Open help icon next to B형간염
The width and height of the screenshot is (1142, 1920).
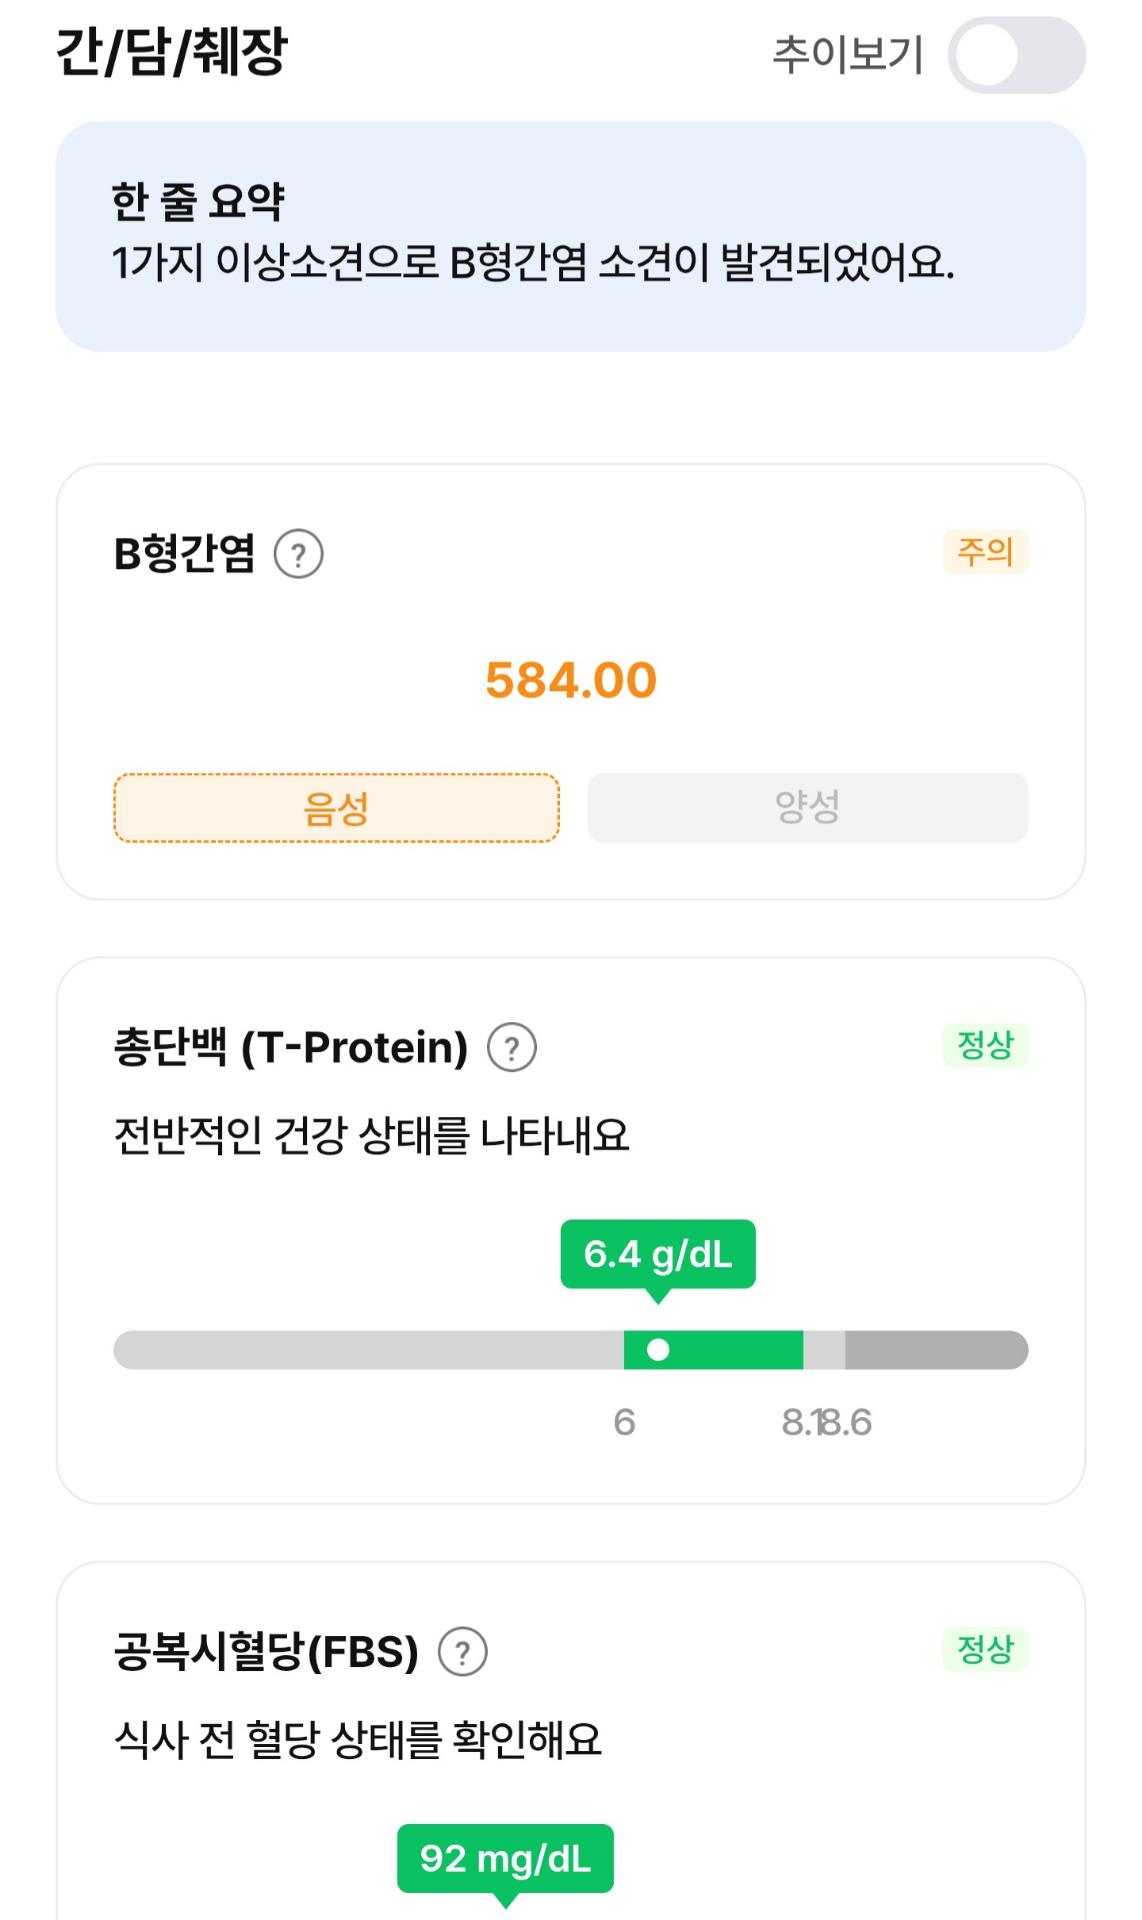(x=299, y=554)
